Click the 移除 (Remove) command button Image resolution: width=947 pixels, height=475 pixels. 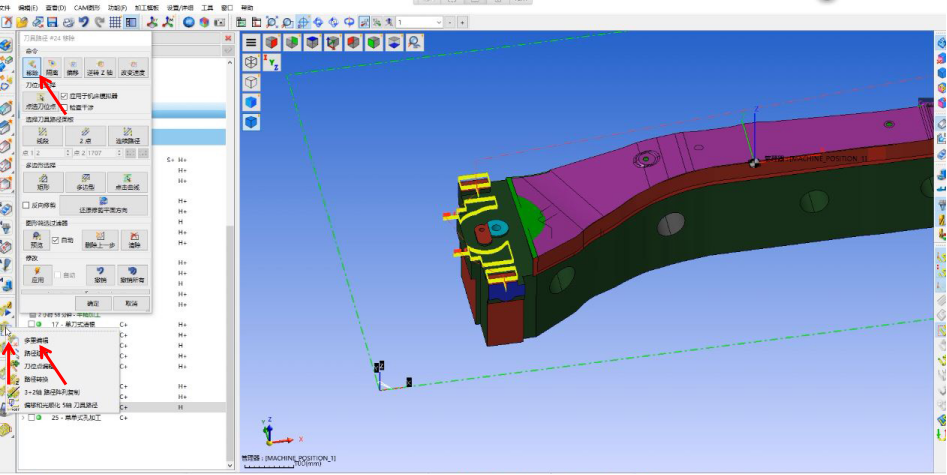pyautogui.click(x=31, y=67)
